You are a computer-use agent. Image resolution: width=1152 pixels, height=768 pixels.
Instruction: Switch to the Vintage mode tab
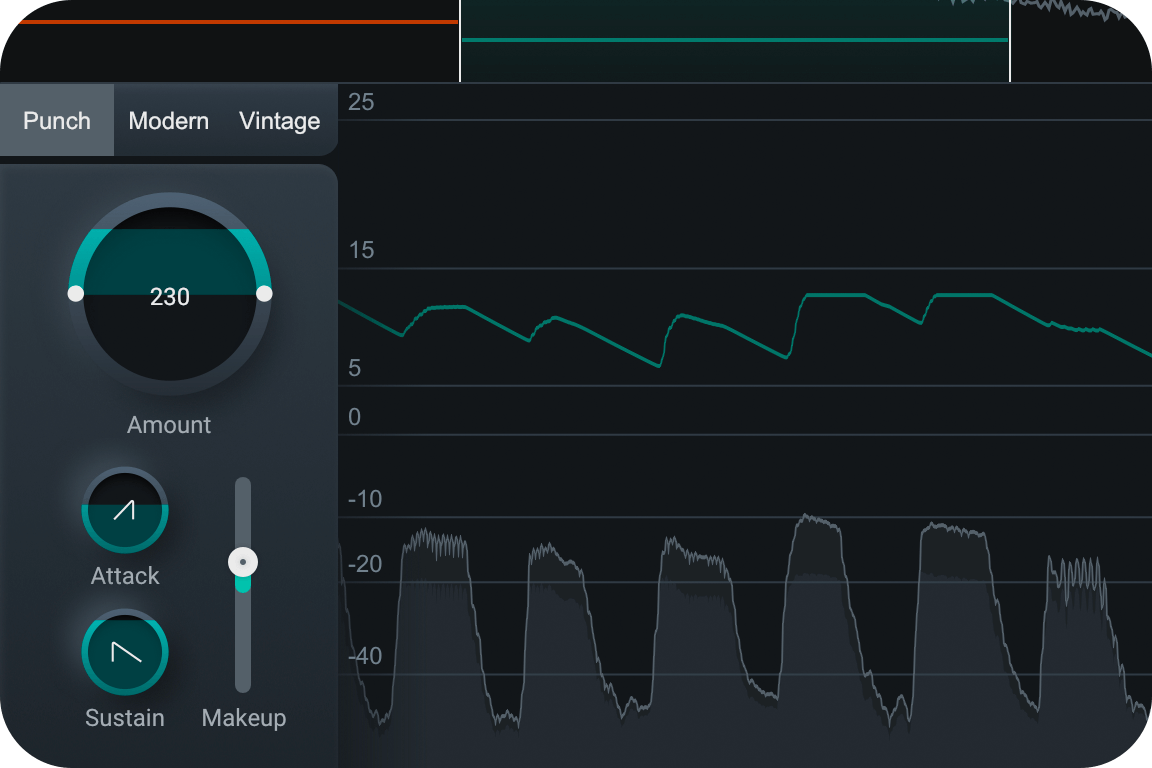point(279,121)
